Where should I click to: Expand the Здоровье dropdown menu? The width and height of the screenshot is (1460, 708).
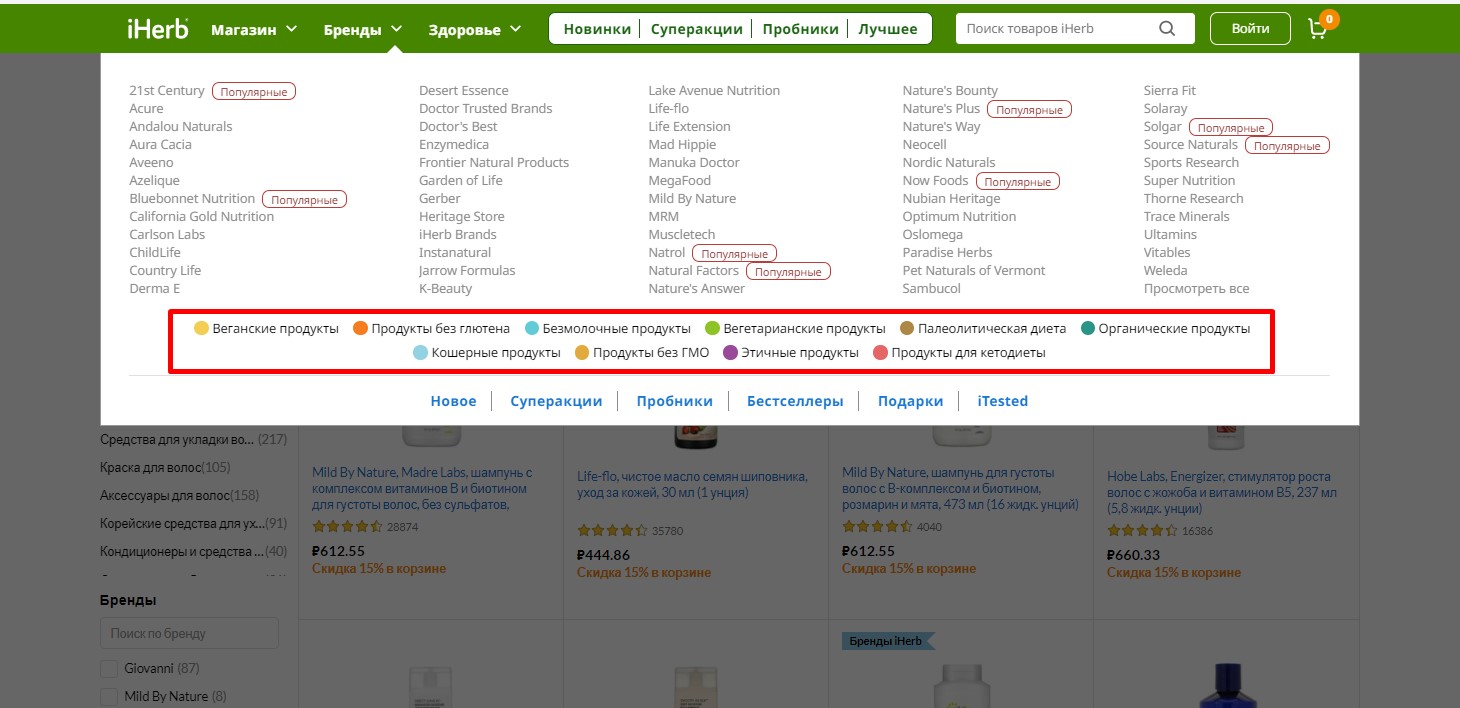(x=475, y=29)
